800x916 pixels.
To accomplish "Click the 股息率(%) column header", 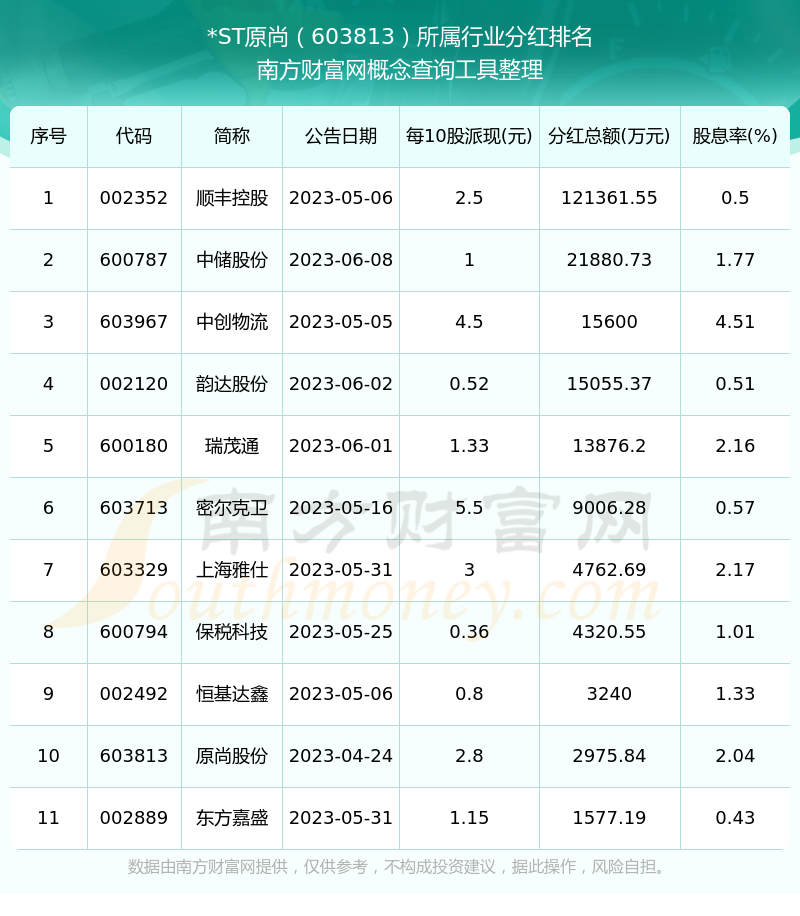I will tap(736, 138).
